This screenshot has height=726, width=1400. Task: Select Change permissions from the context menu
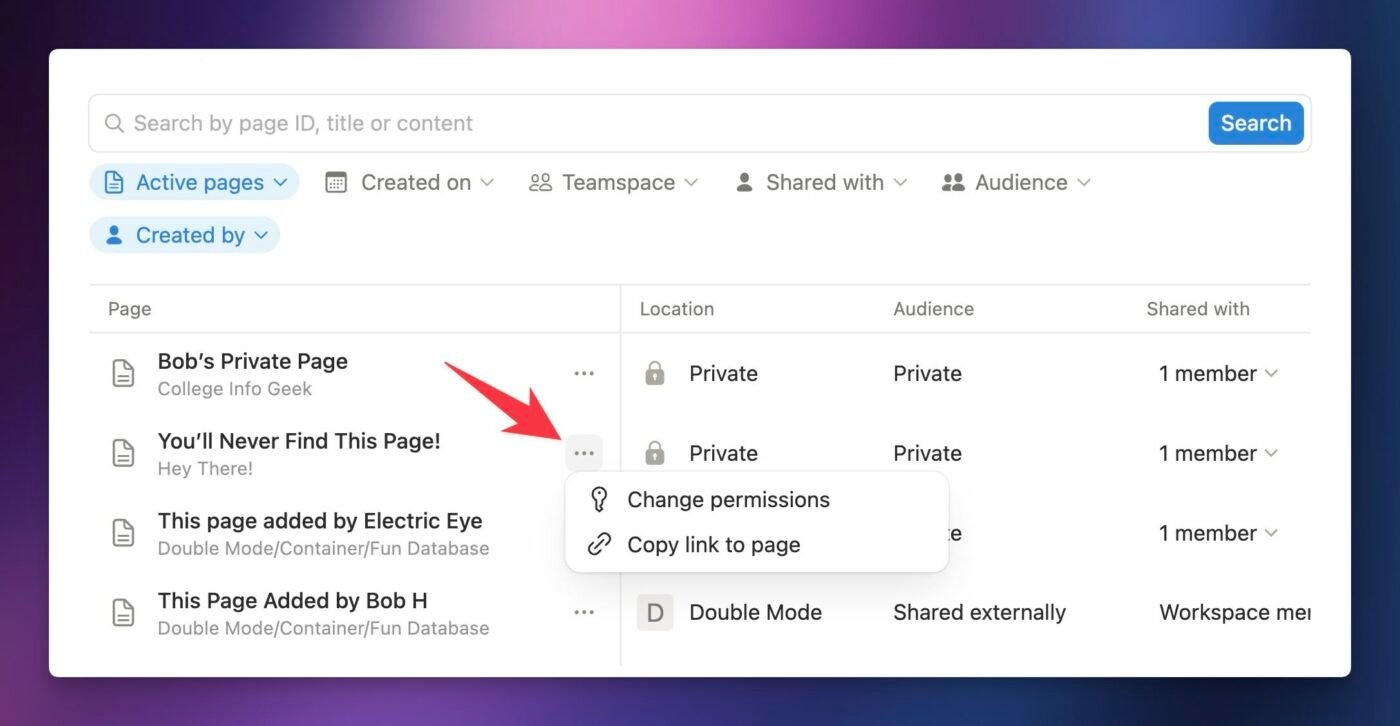[x=728, y=498]
